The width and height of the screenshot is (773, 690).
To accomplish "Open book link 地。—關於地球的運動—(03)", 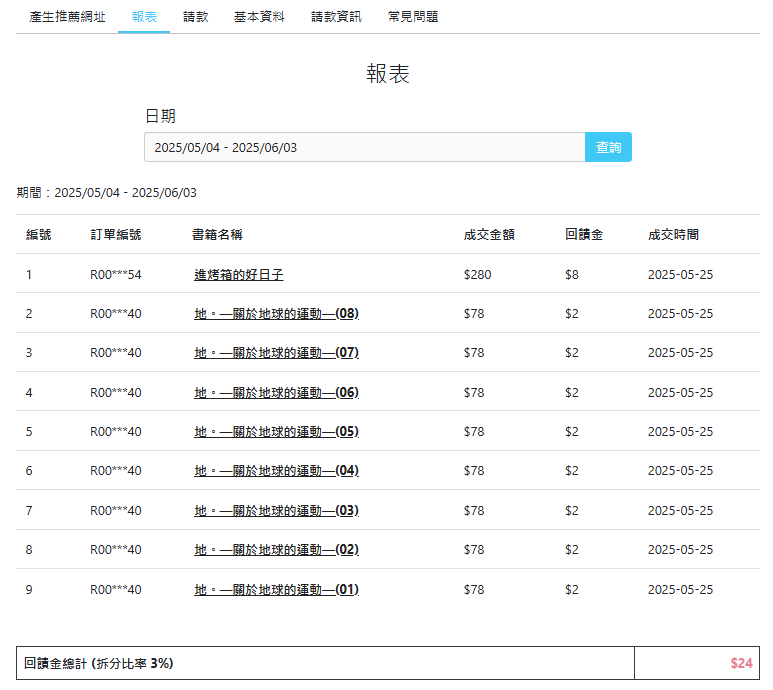I will pos(276,510).
